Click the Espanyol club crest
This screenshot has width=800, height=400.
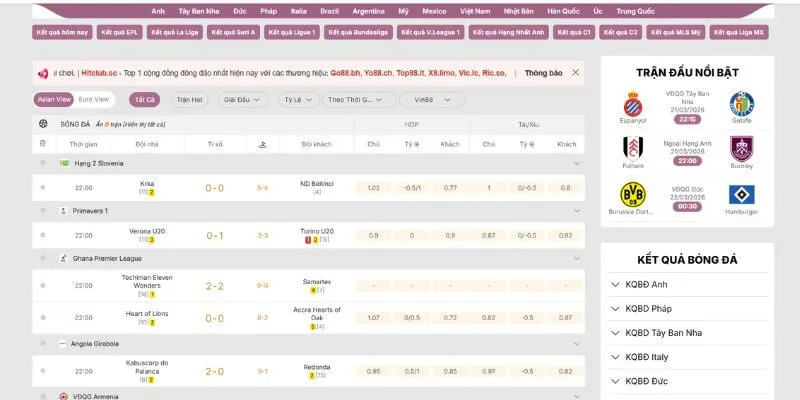pyautogui.click(x=632, y=104)
